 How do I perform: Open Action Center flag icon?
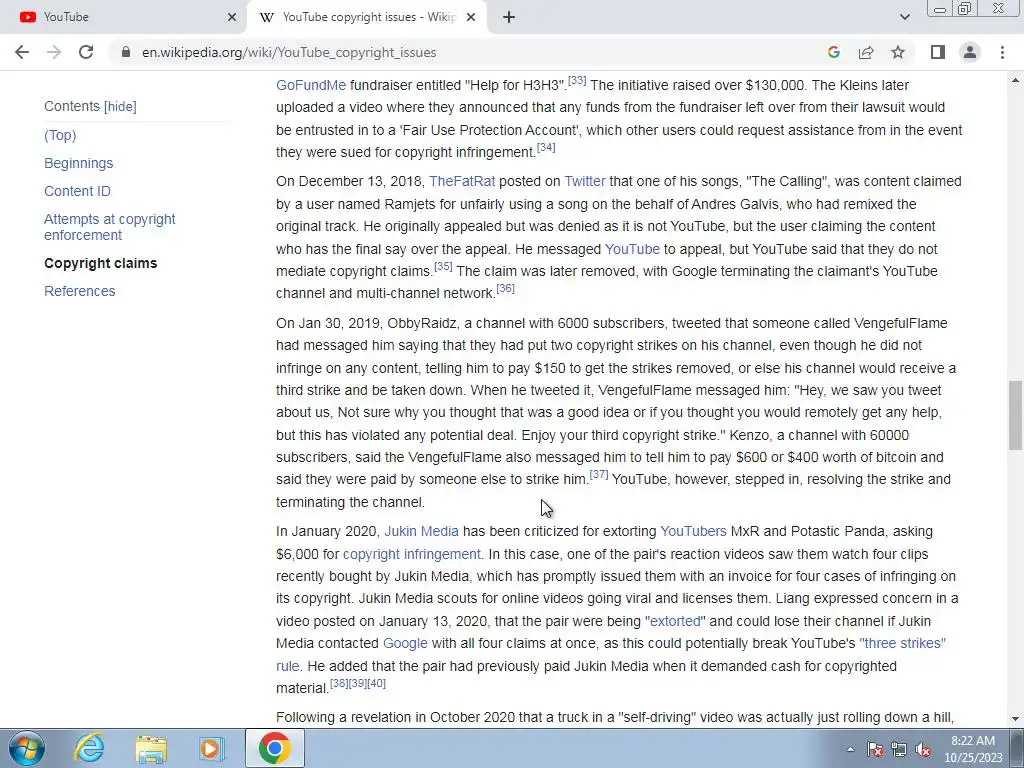click(874, 749)
